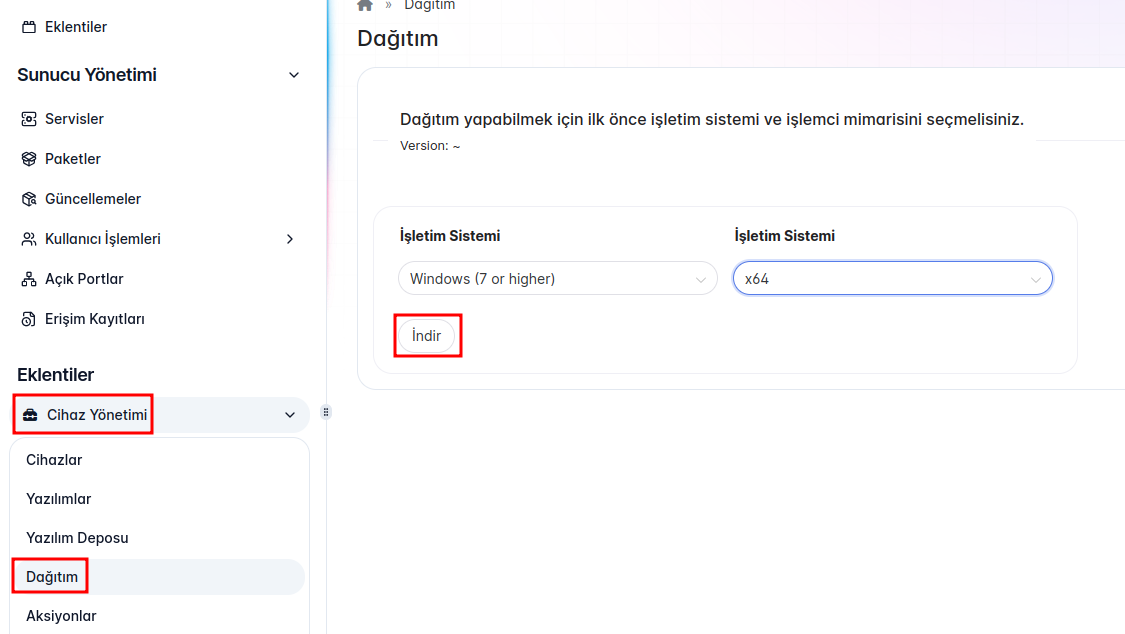The height and width of the screenshot is (634, 1125).
Task: Open the x64 architecture dropdown
Action: [x=892, y=279]
